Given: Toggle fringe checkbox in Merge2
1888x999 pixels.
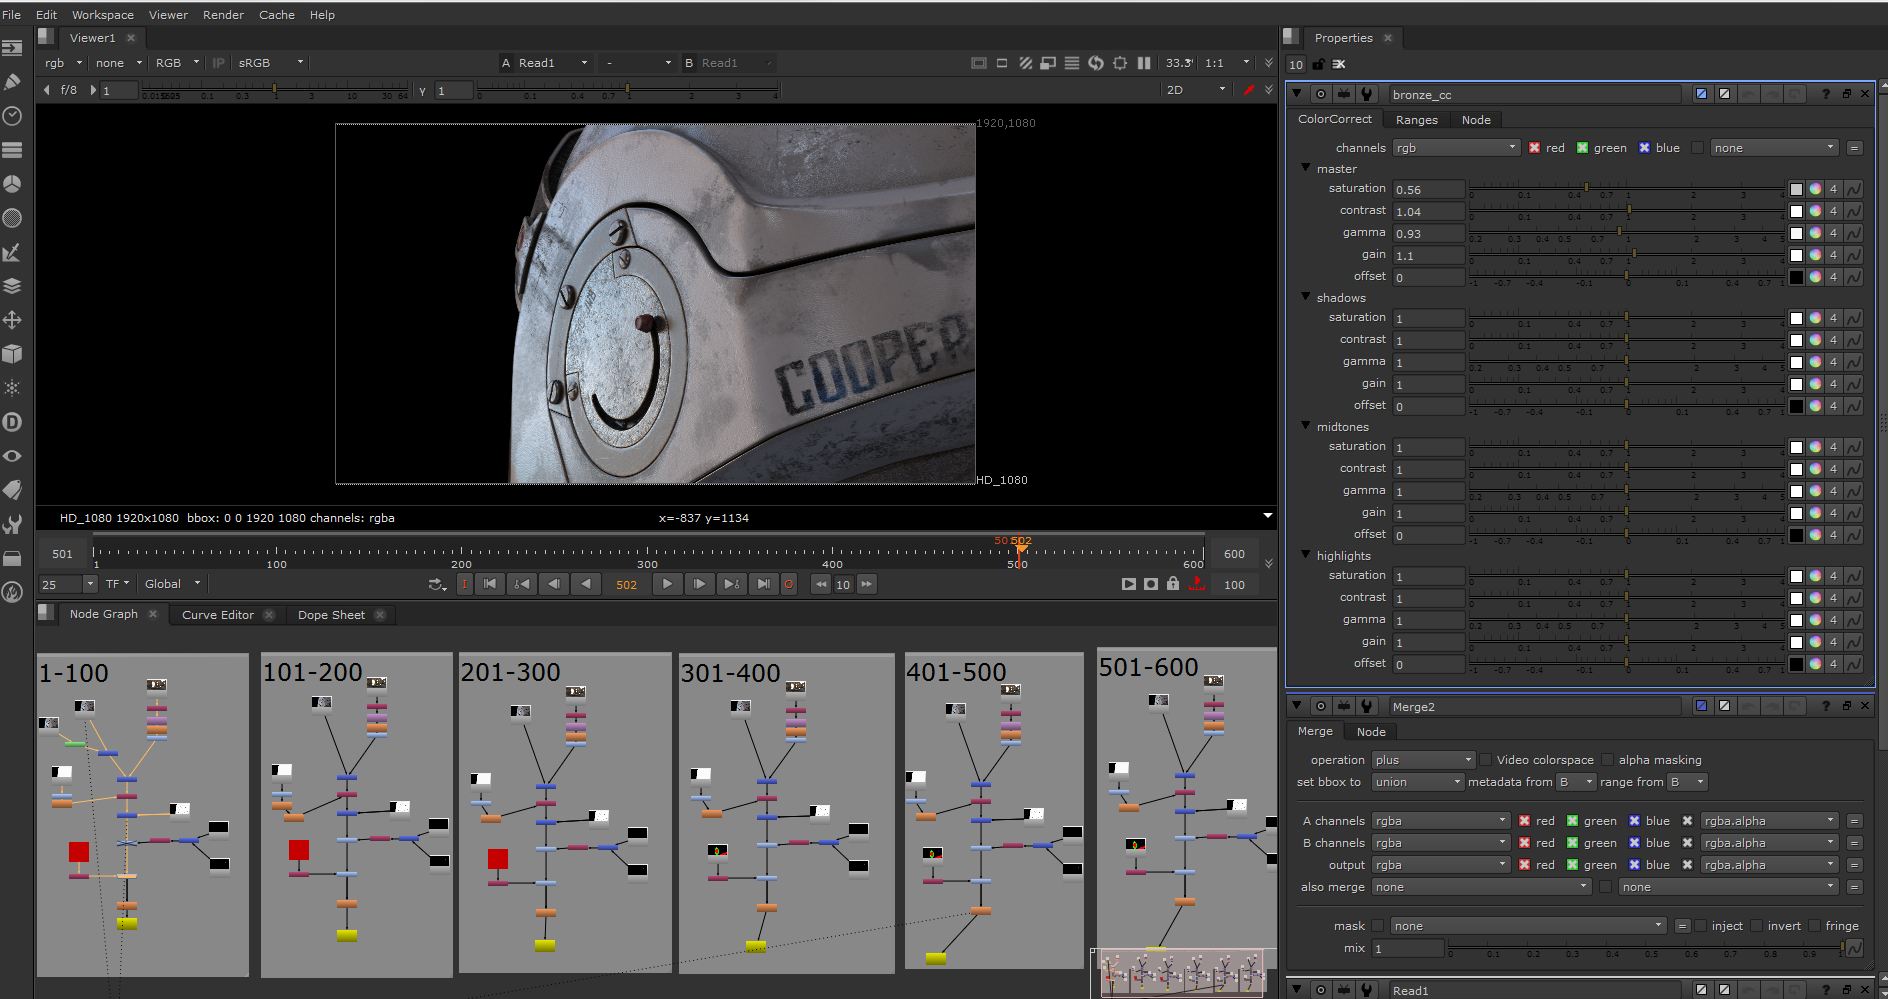Looking at the screenshot, I should pyautogui.click(x=1814, y=926).
